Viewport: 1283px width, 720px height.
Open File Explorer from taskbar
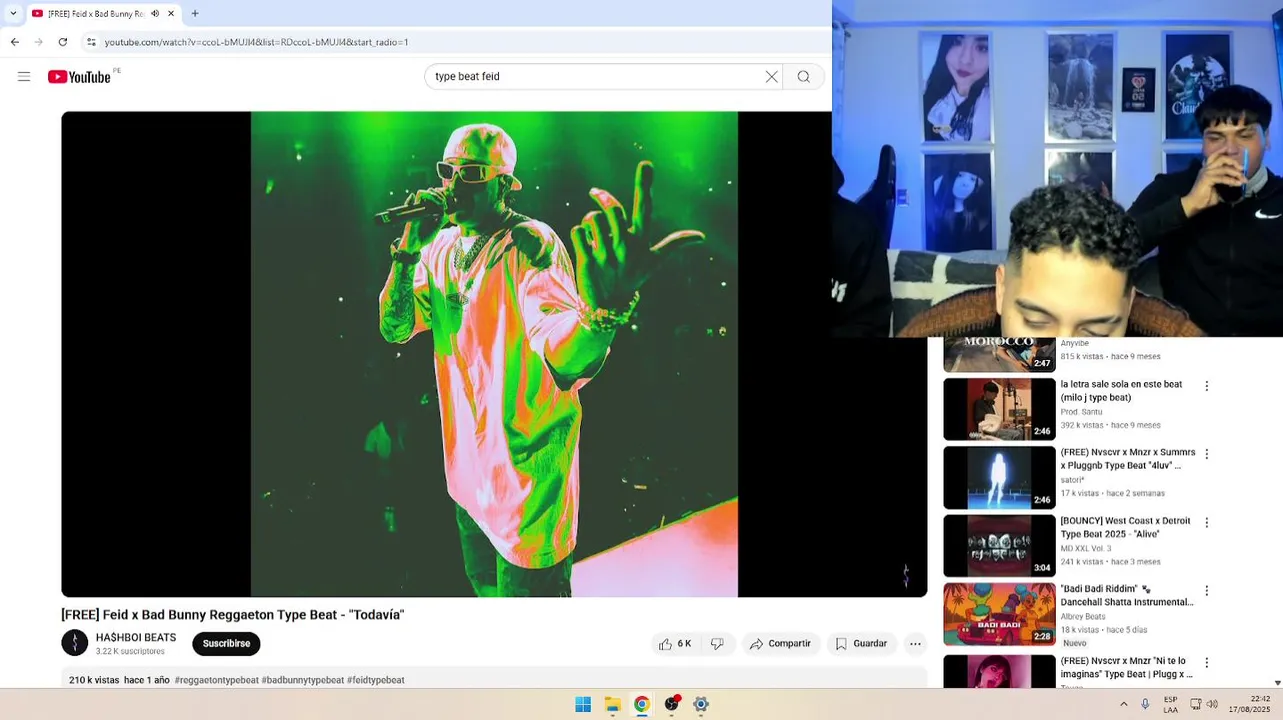[x=612, y=704]
